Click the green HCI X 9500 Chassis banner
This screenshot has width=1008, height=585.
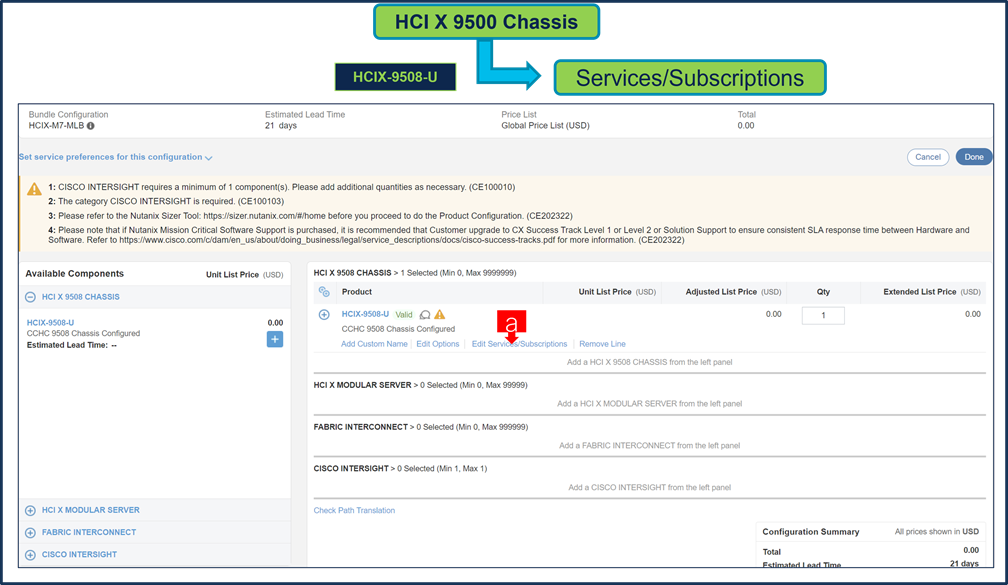487,22
